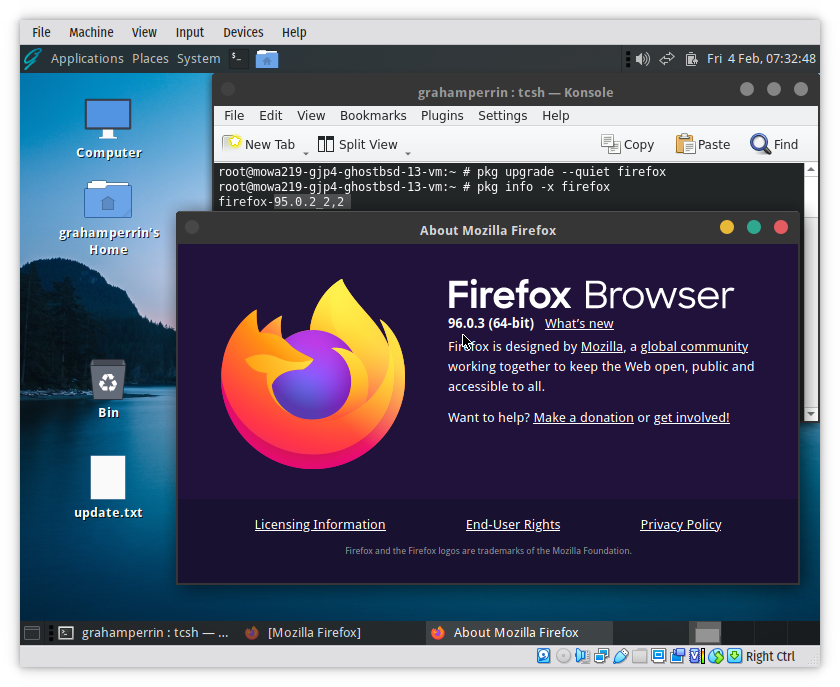Click the What's new link

(579, 323)
